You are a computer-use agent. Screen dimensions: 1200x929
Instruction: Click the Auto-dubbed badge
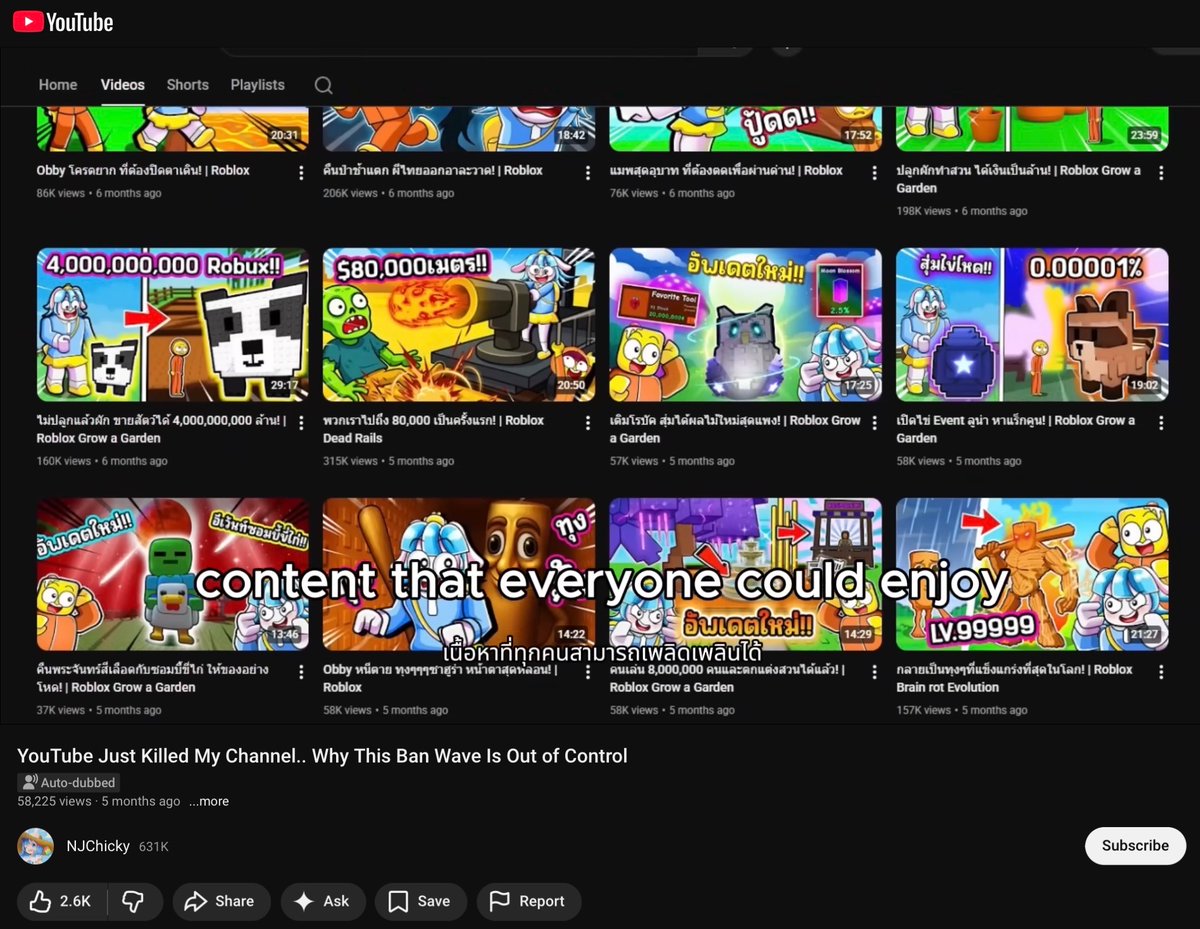click(69, 783)
